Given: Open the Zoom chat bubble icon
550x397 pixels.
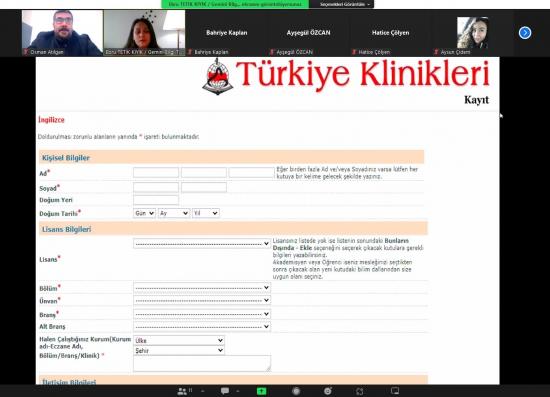Looking at the screenshot, I should [225, 391].
